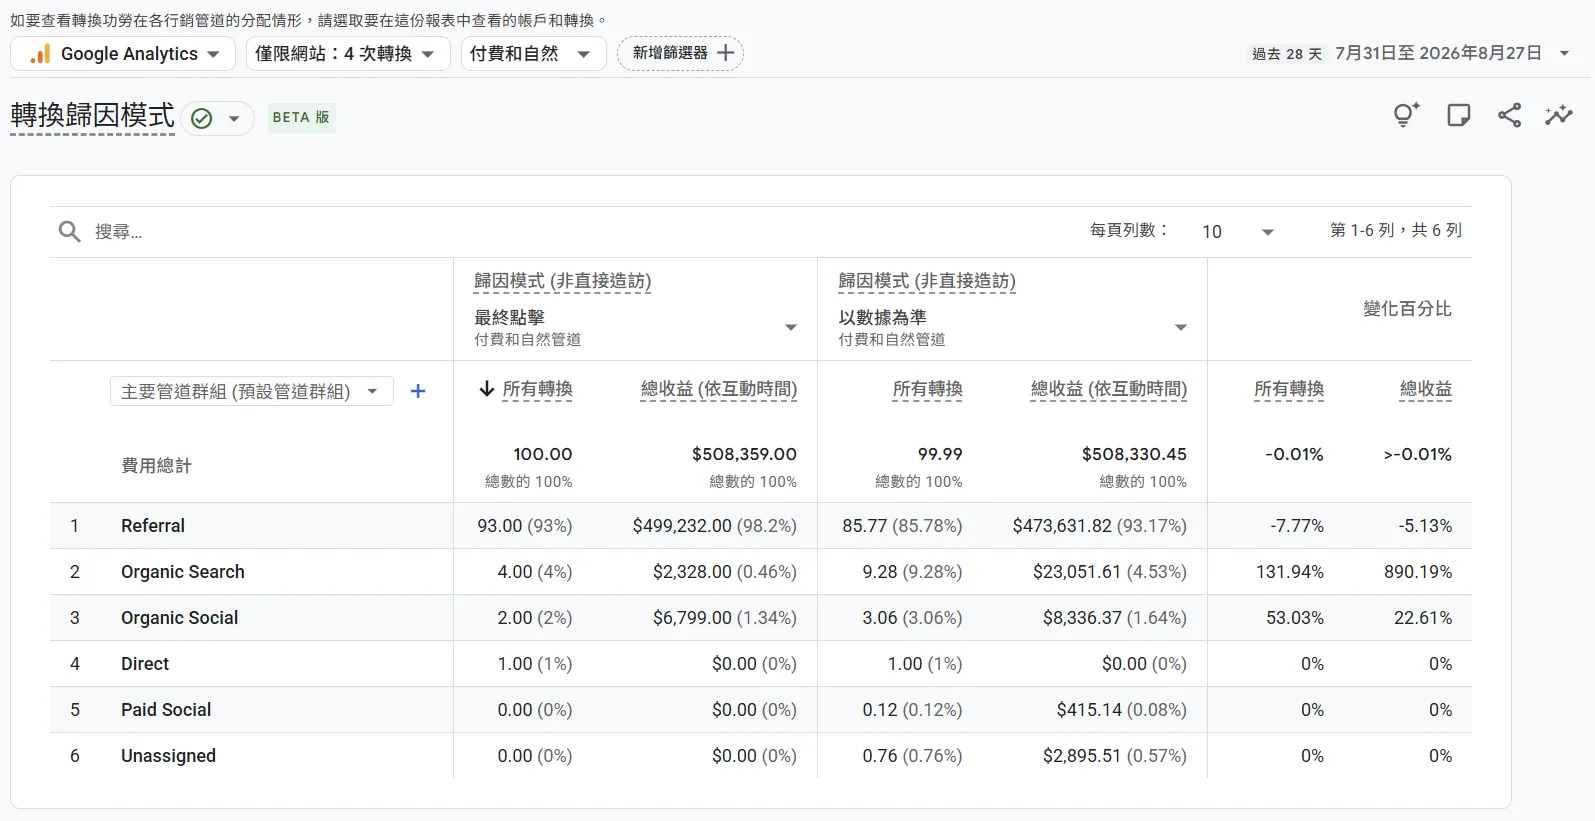Change rows per page dropdown showing 10
This screenshot has height=821, width=1595.
[1238, 232]
